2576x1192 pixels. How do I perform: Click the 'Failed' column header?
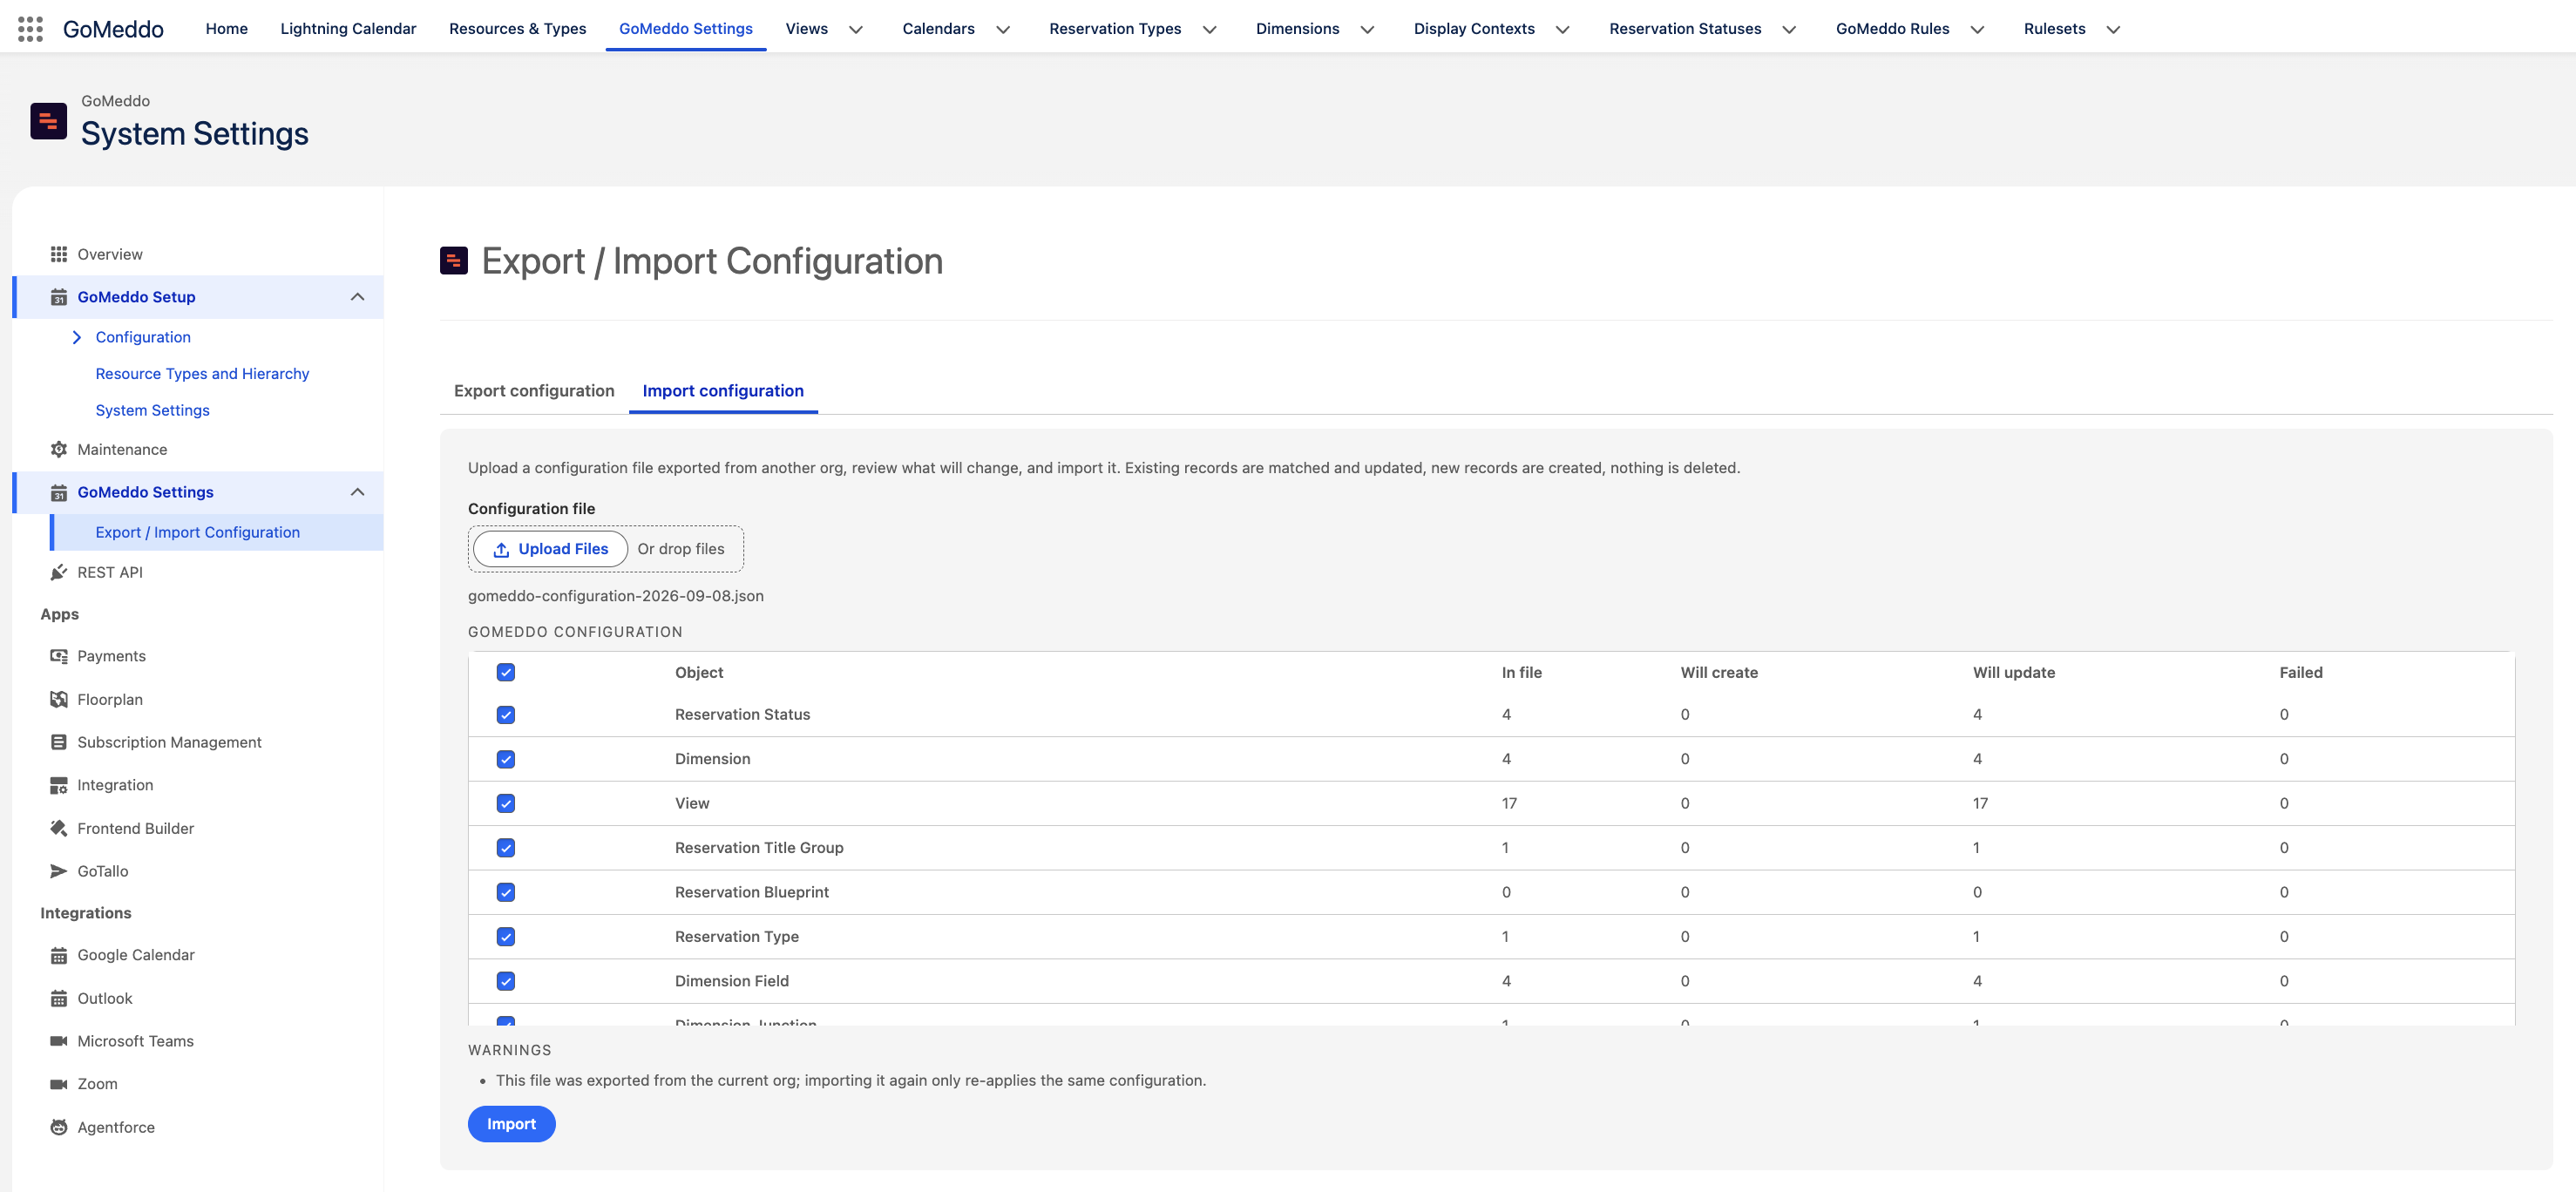tap(2301, 672)
